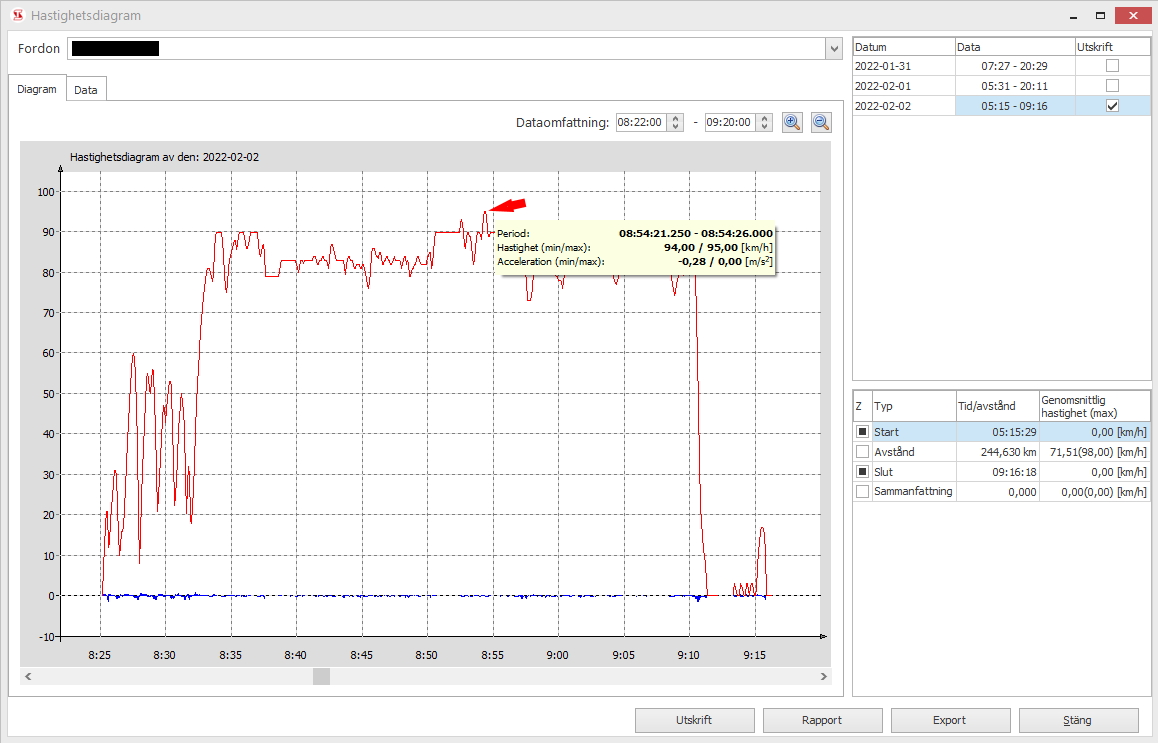
Task: Click the zoom out magnifier icon
Action: pyautogui.click(x=821, y=122)
